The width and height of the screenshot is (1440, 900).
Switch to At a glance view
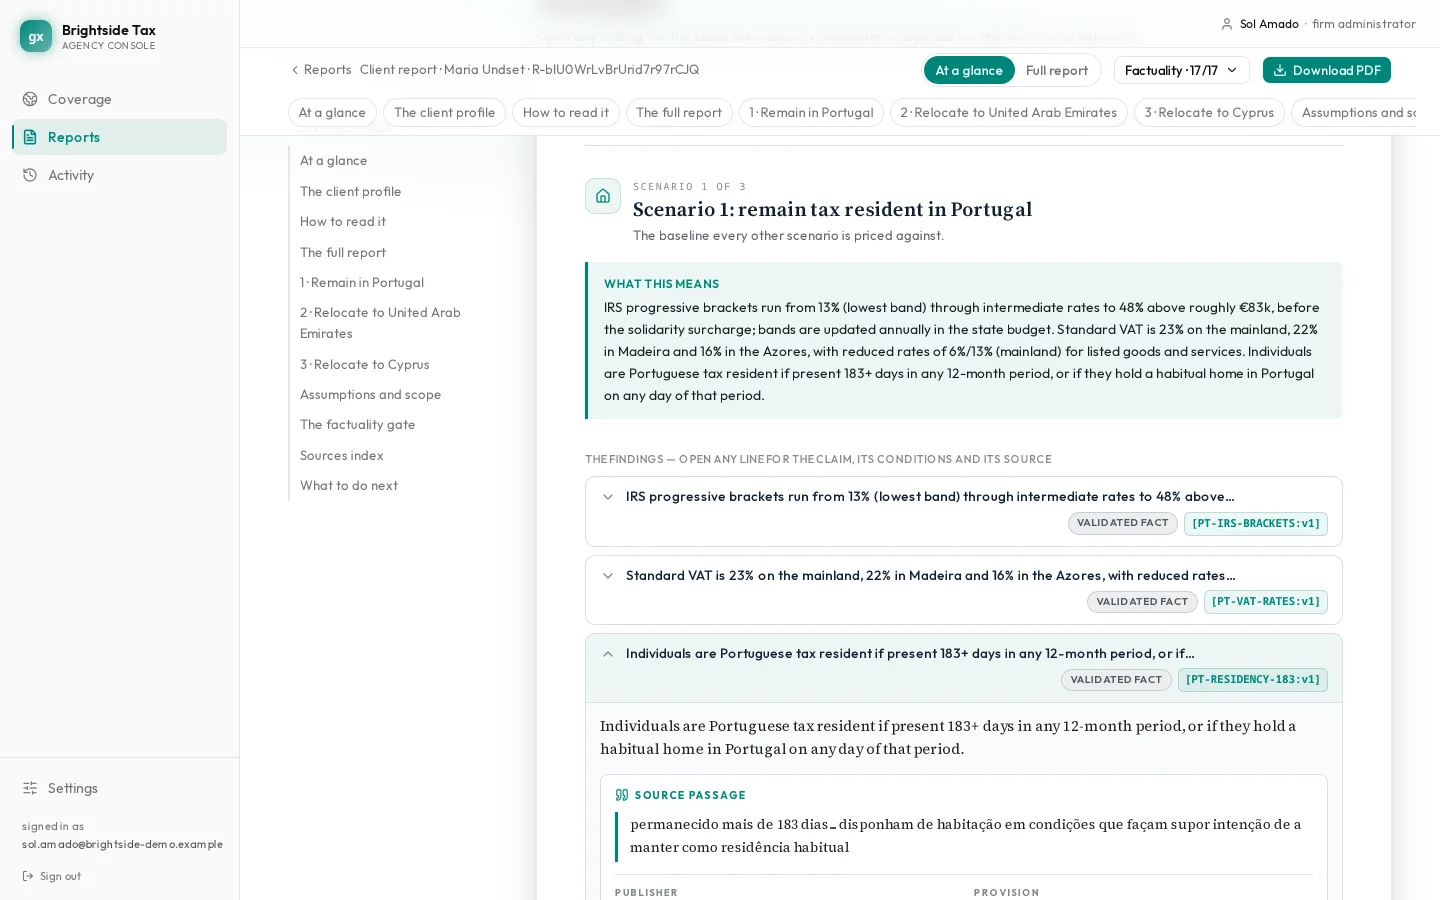[x=969, y=70]
